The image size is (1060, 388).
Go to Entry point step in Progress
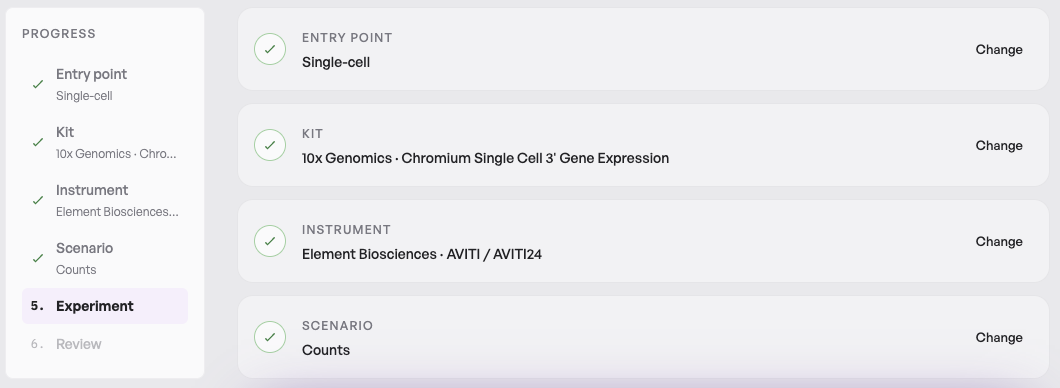point(105,84)
